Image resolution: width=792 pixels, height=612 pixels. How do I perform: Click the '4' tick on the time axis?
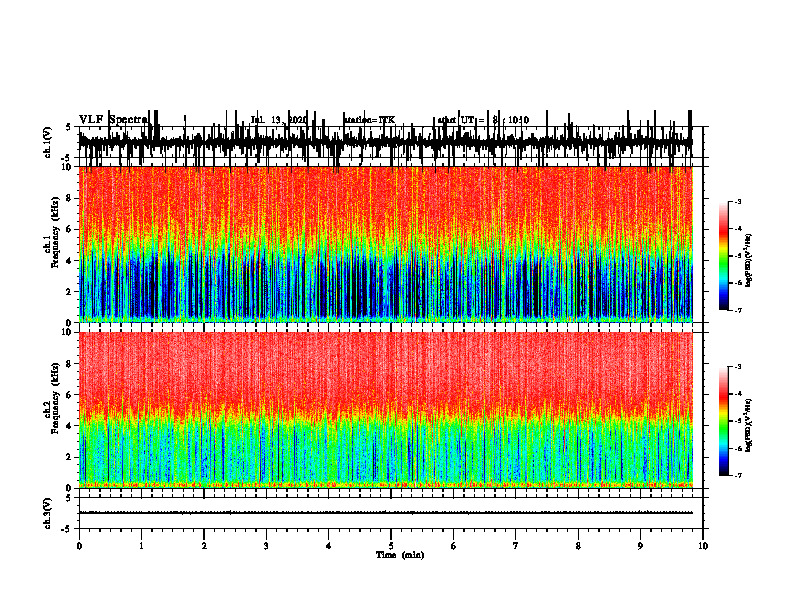point(328,546)
